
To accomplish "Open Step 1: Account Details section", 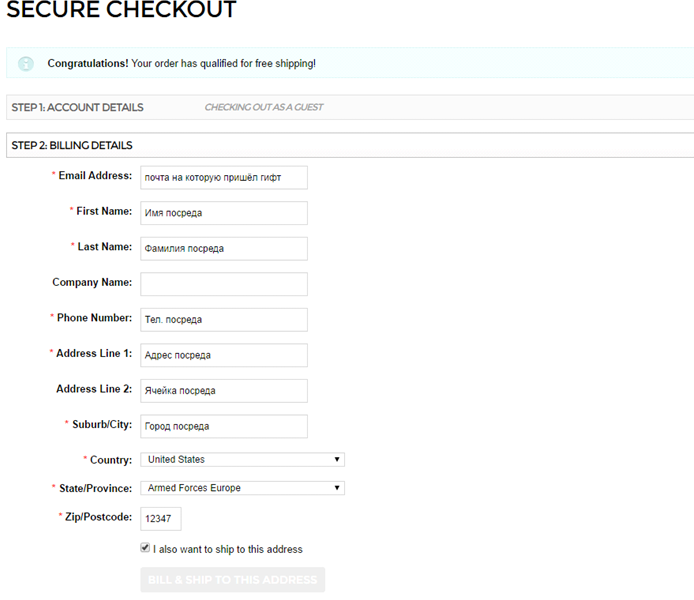I will click(78, 108).
